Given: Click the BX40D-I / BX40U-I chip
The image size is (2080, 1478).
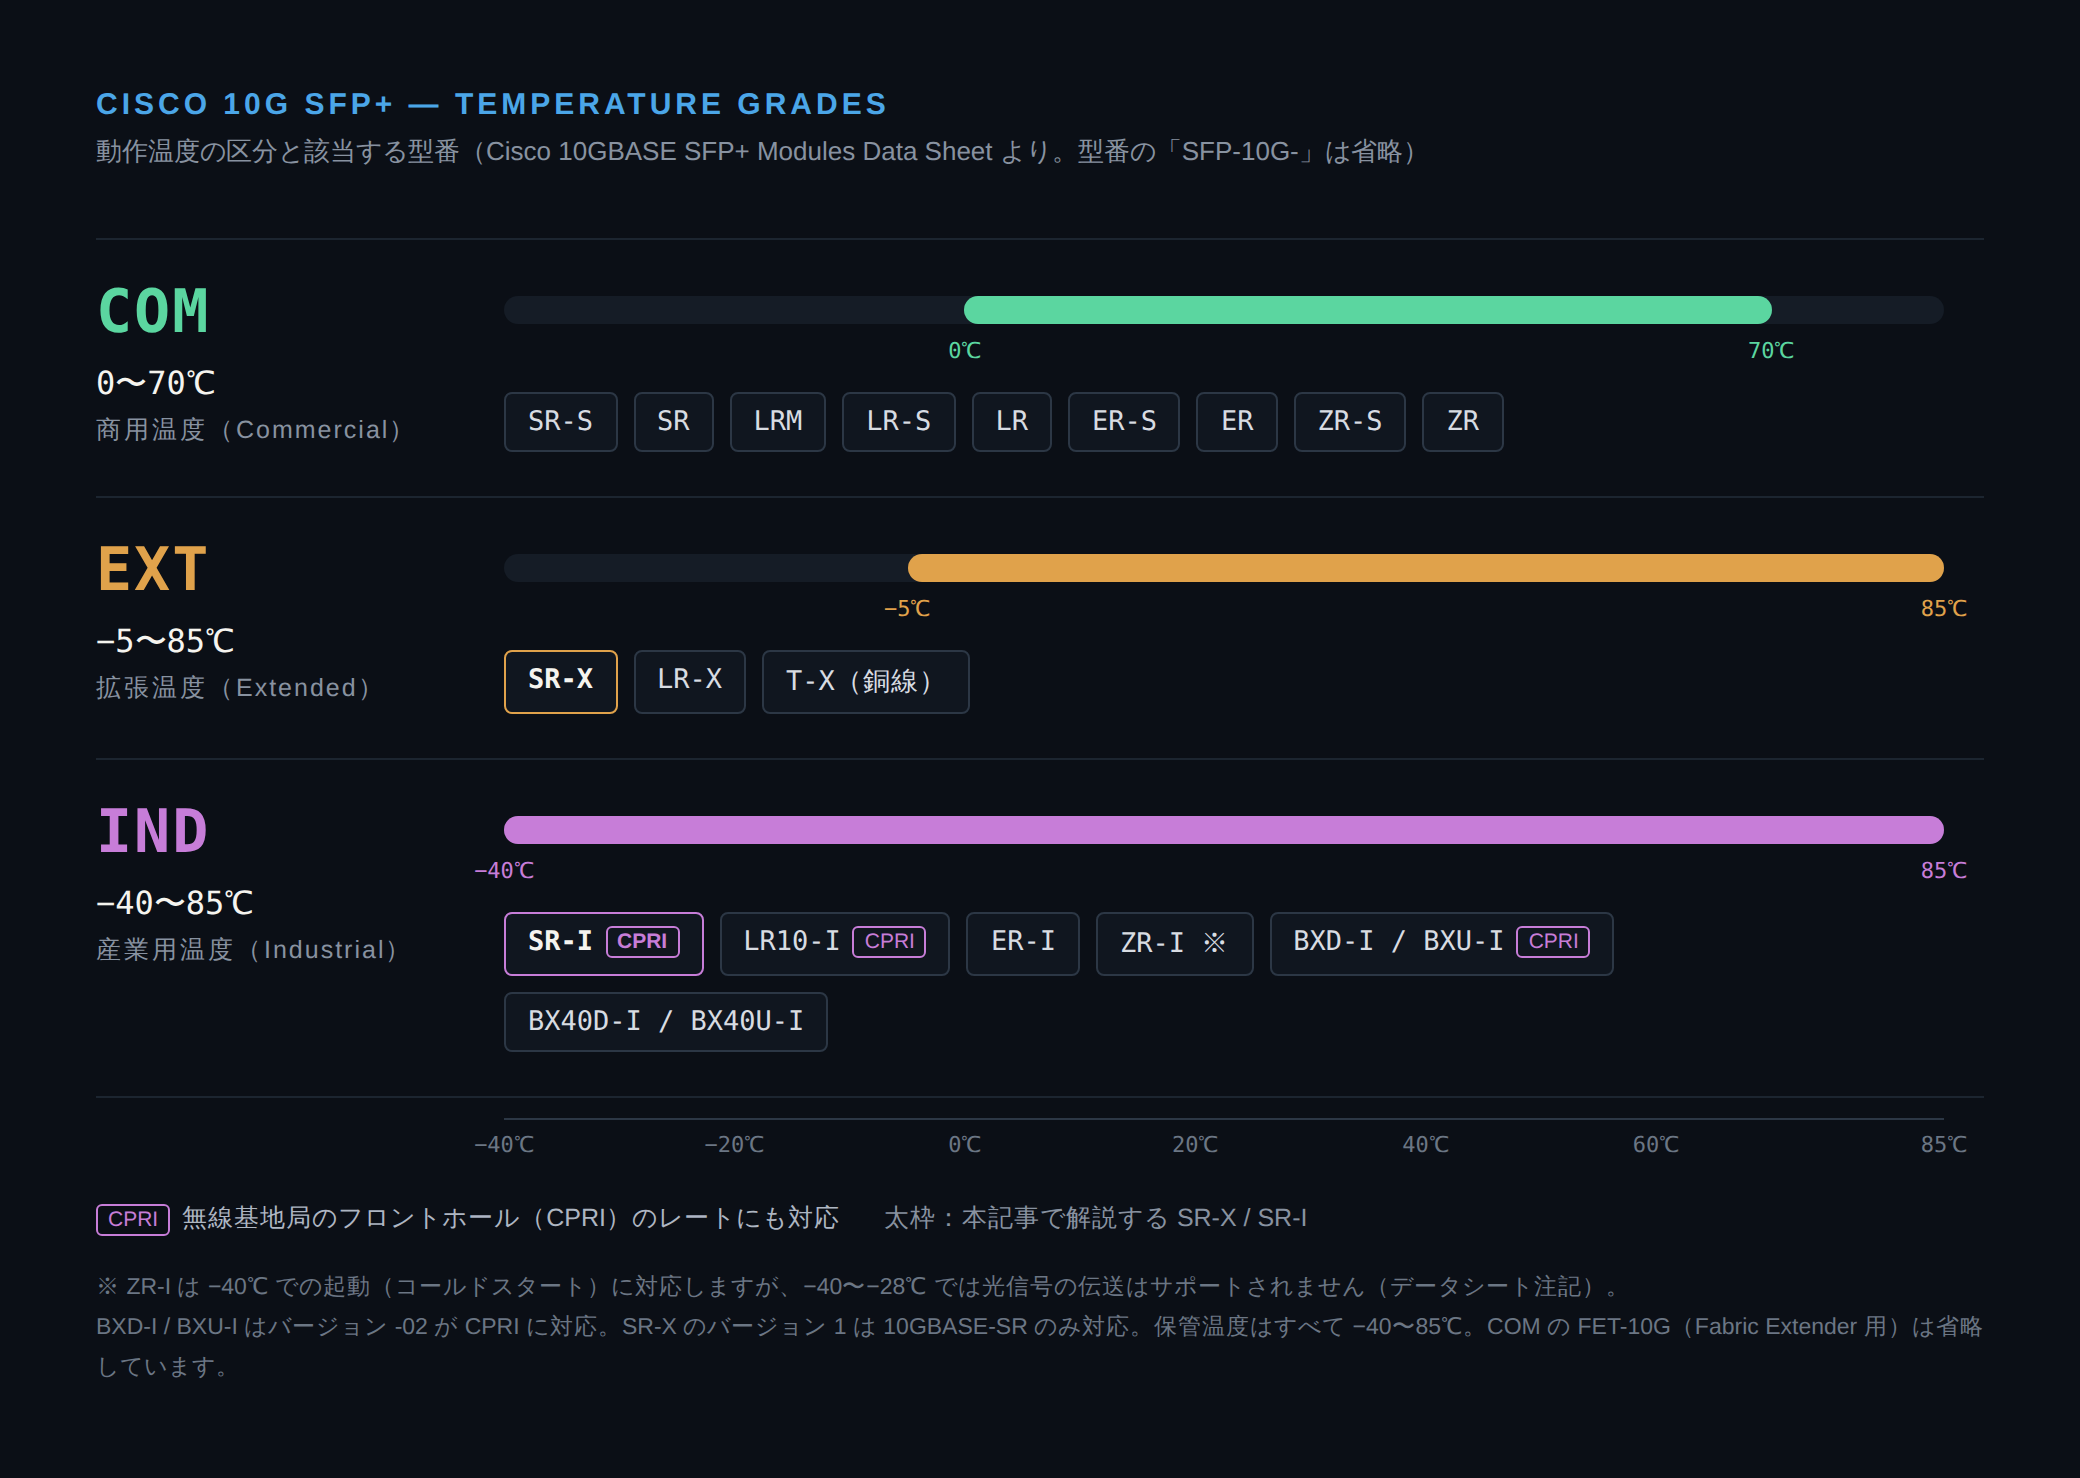Looking at the screenshot, I should [665, 1022].
